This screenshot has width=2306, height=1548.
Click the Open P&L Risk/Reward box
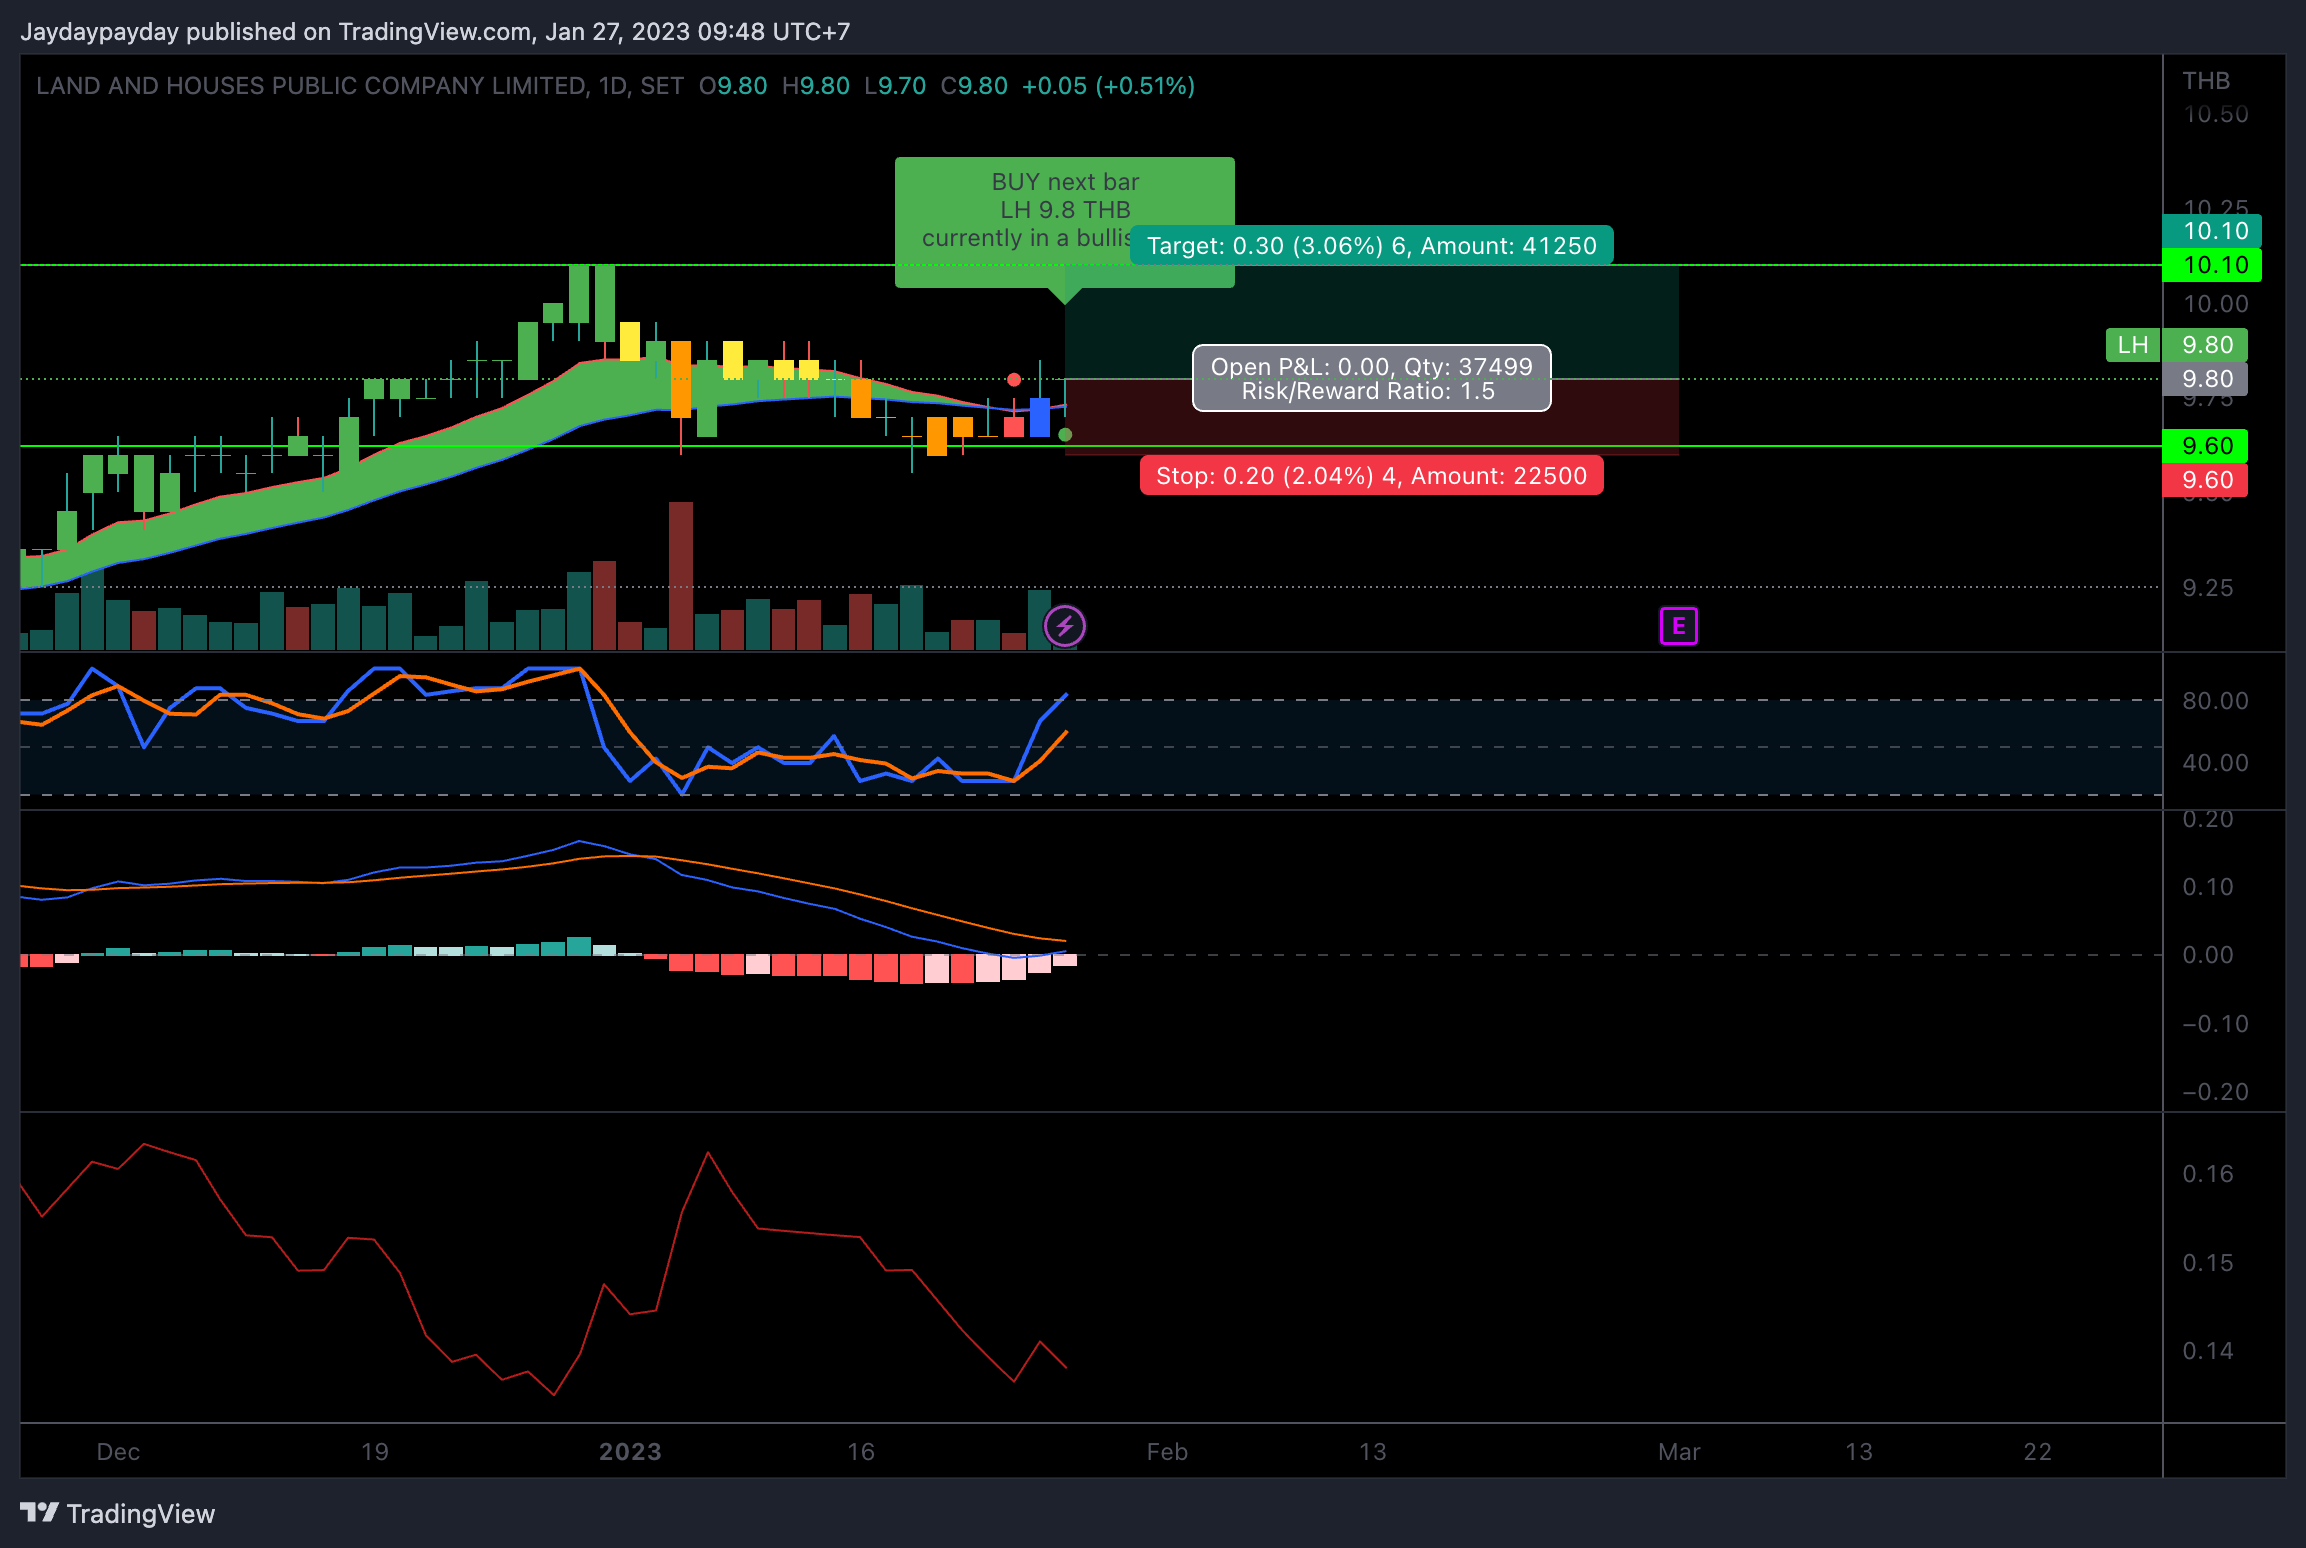tap(1371, 379)
